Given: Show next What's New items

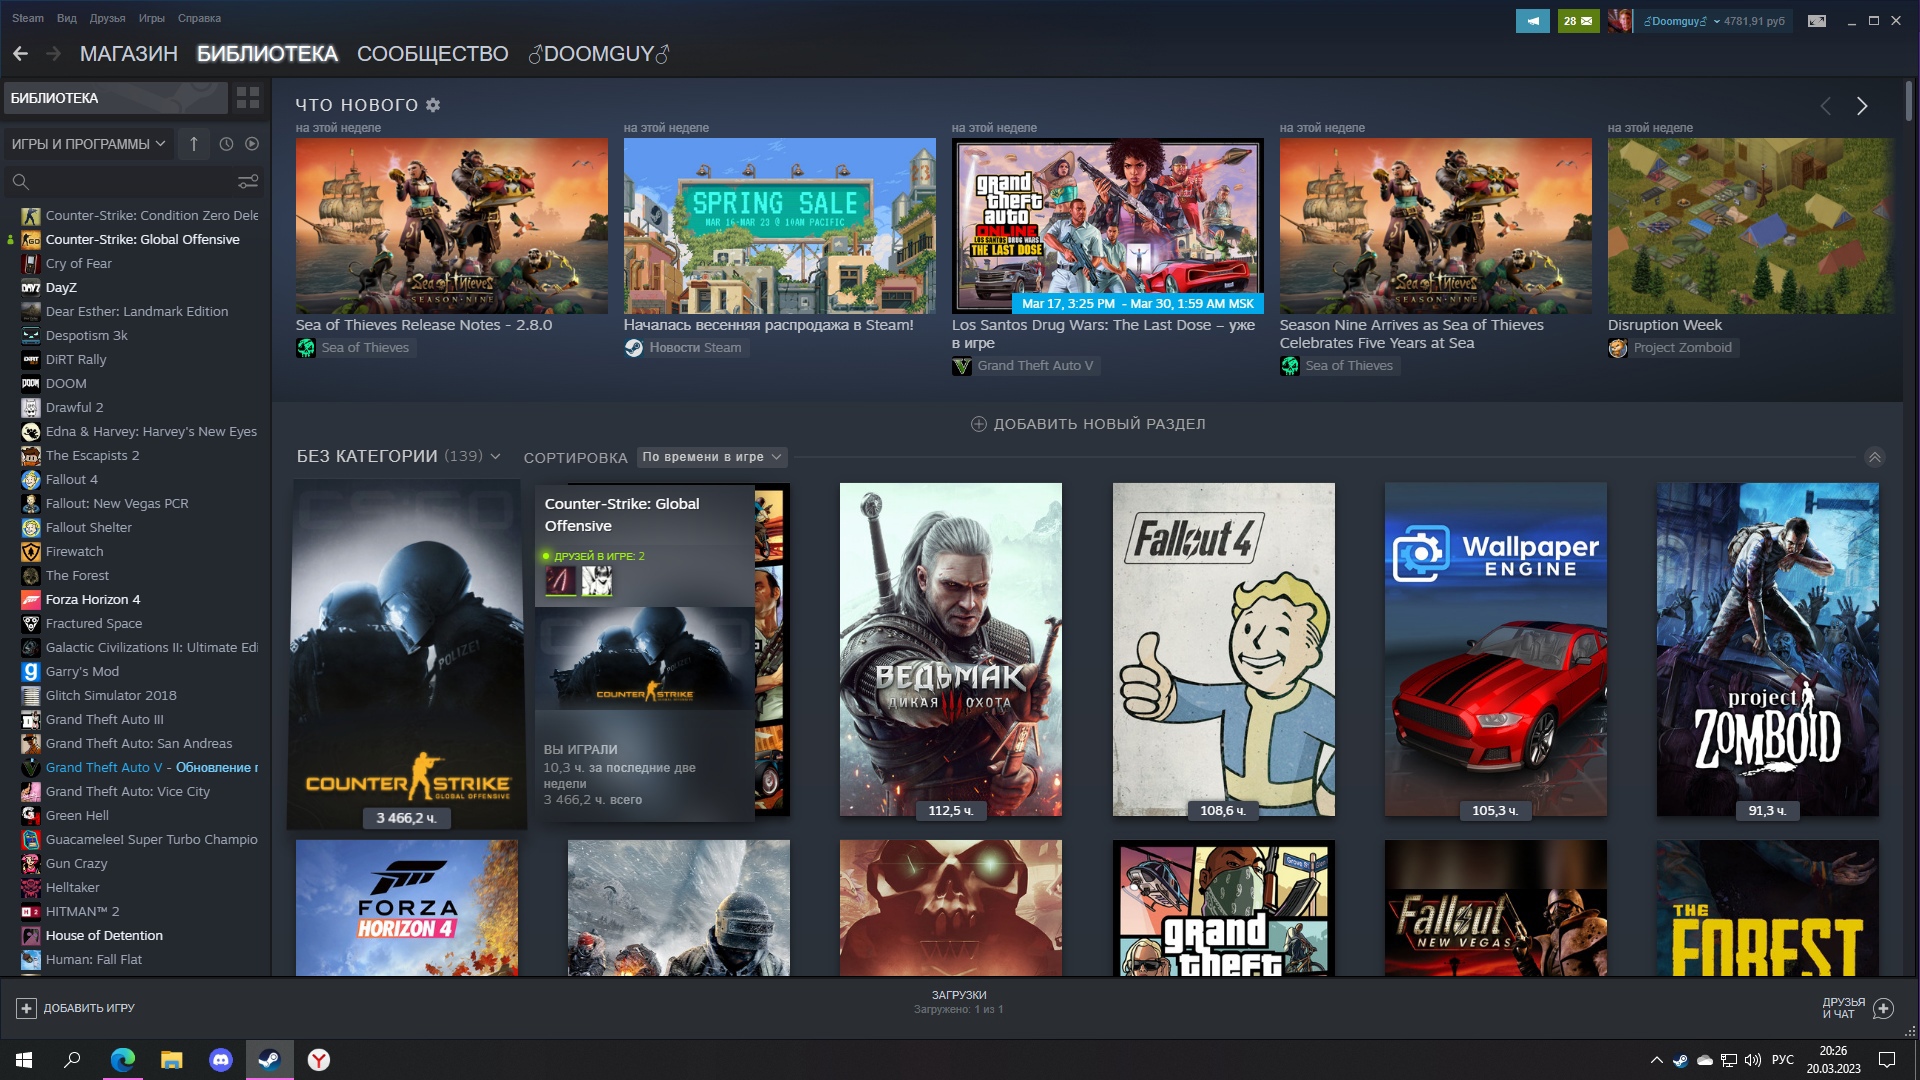Looking at the screenshot, I should click(x=1862, y=106).
